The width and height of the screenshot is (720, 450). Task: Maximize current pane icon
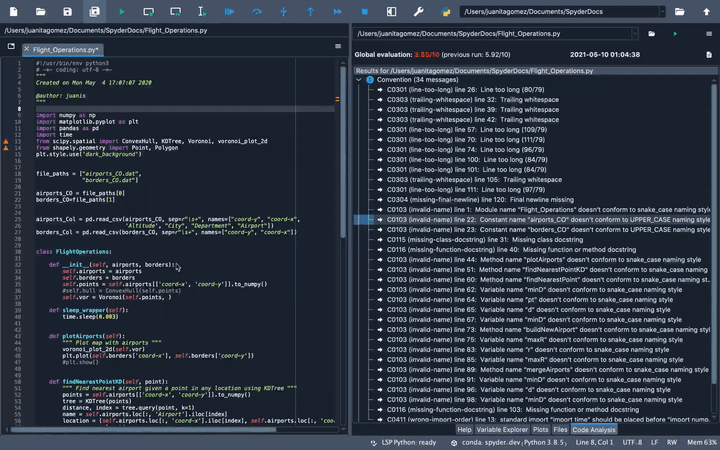pos(391,11)
